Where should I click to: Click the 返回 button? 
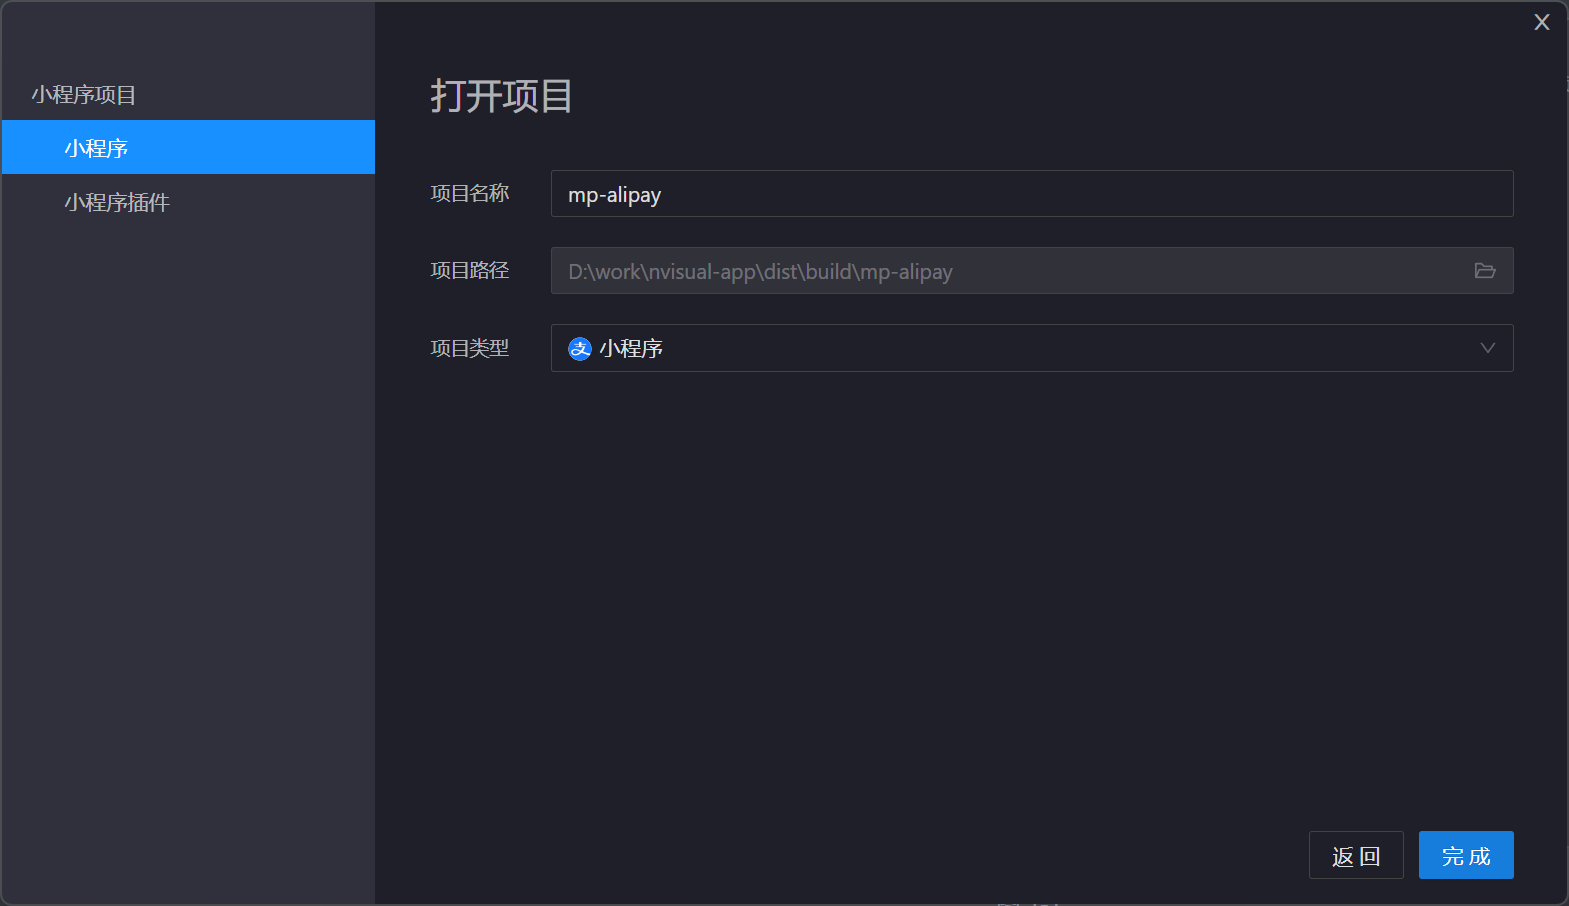pos(1356,855)
